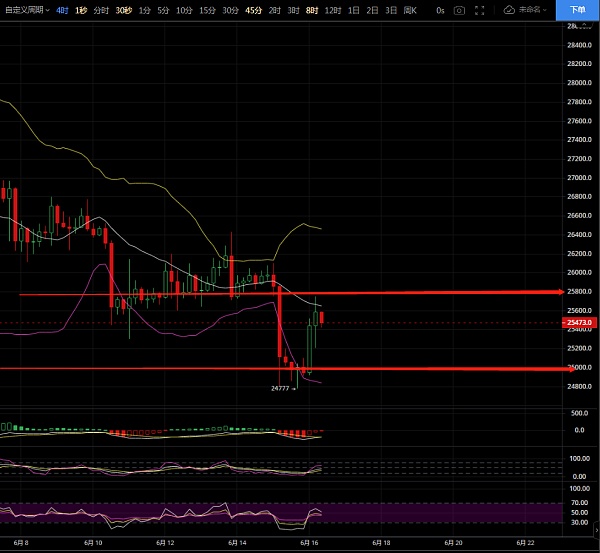Toggle fullscreen chart mode icon
Viewport: 600px width, 553px height.
tap(481, 10)
